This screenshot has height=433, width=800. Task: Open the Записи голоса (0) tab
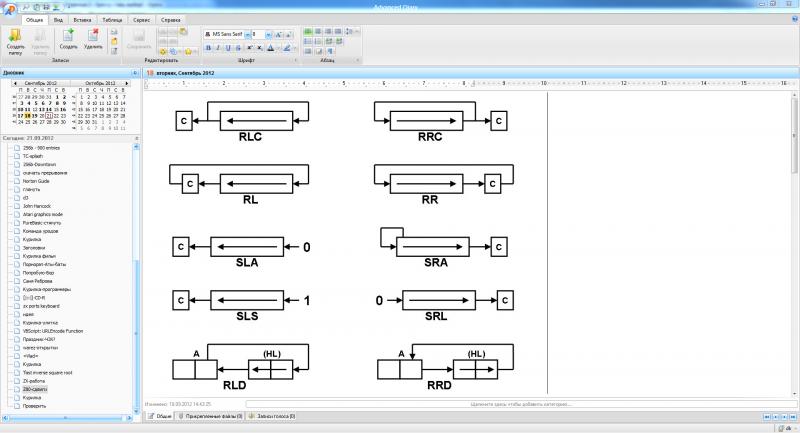(x=274, y=414)
